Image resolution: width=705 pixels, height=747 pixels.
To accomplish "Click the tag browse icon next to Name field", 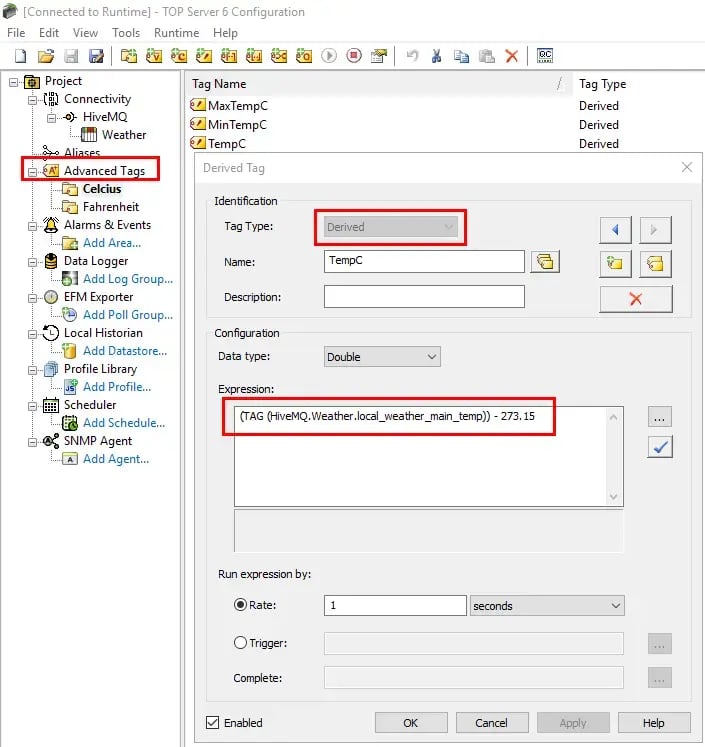I will pos(545,262).
